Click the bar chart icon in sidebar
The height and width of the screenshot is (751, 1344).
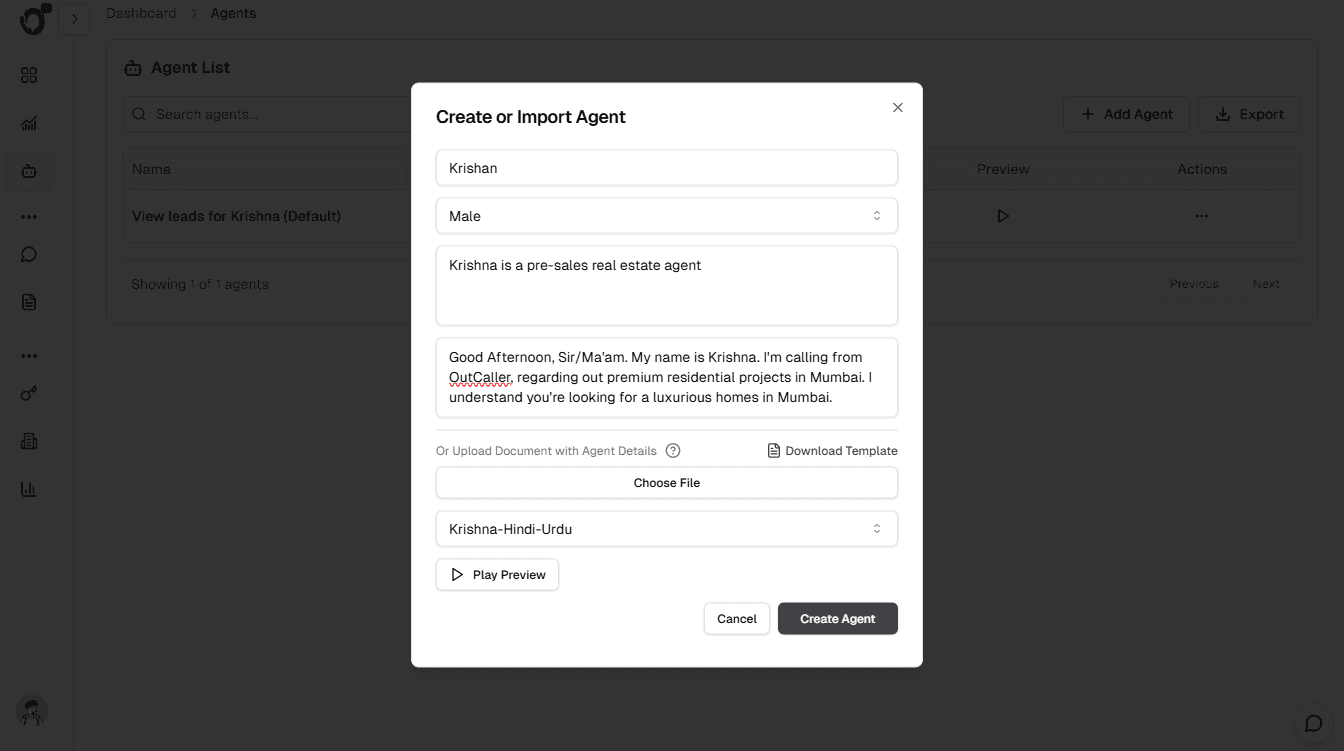click(x=29, y=489)
